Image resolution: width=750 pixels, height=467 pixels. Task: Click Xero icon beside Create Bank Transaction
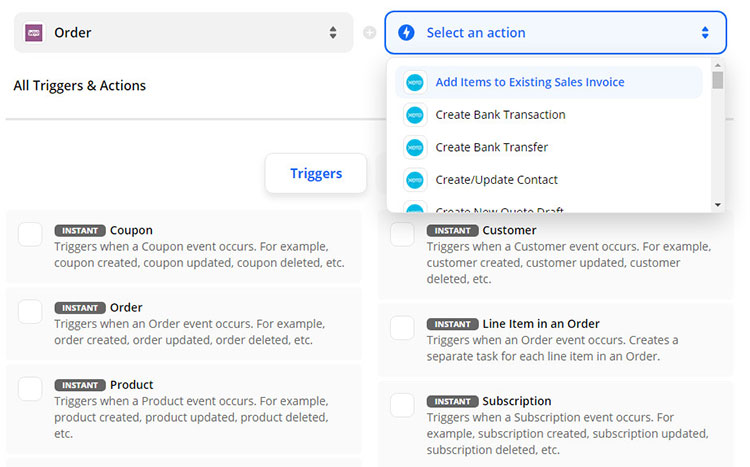pos(415,115)
